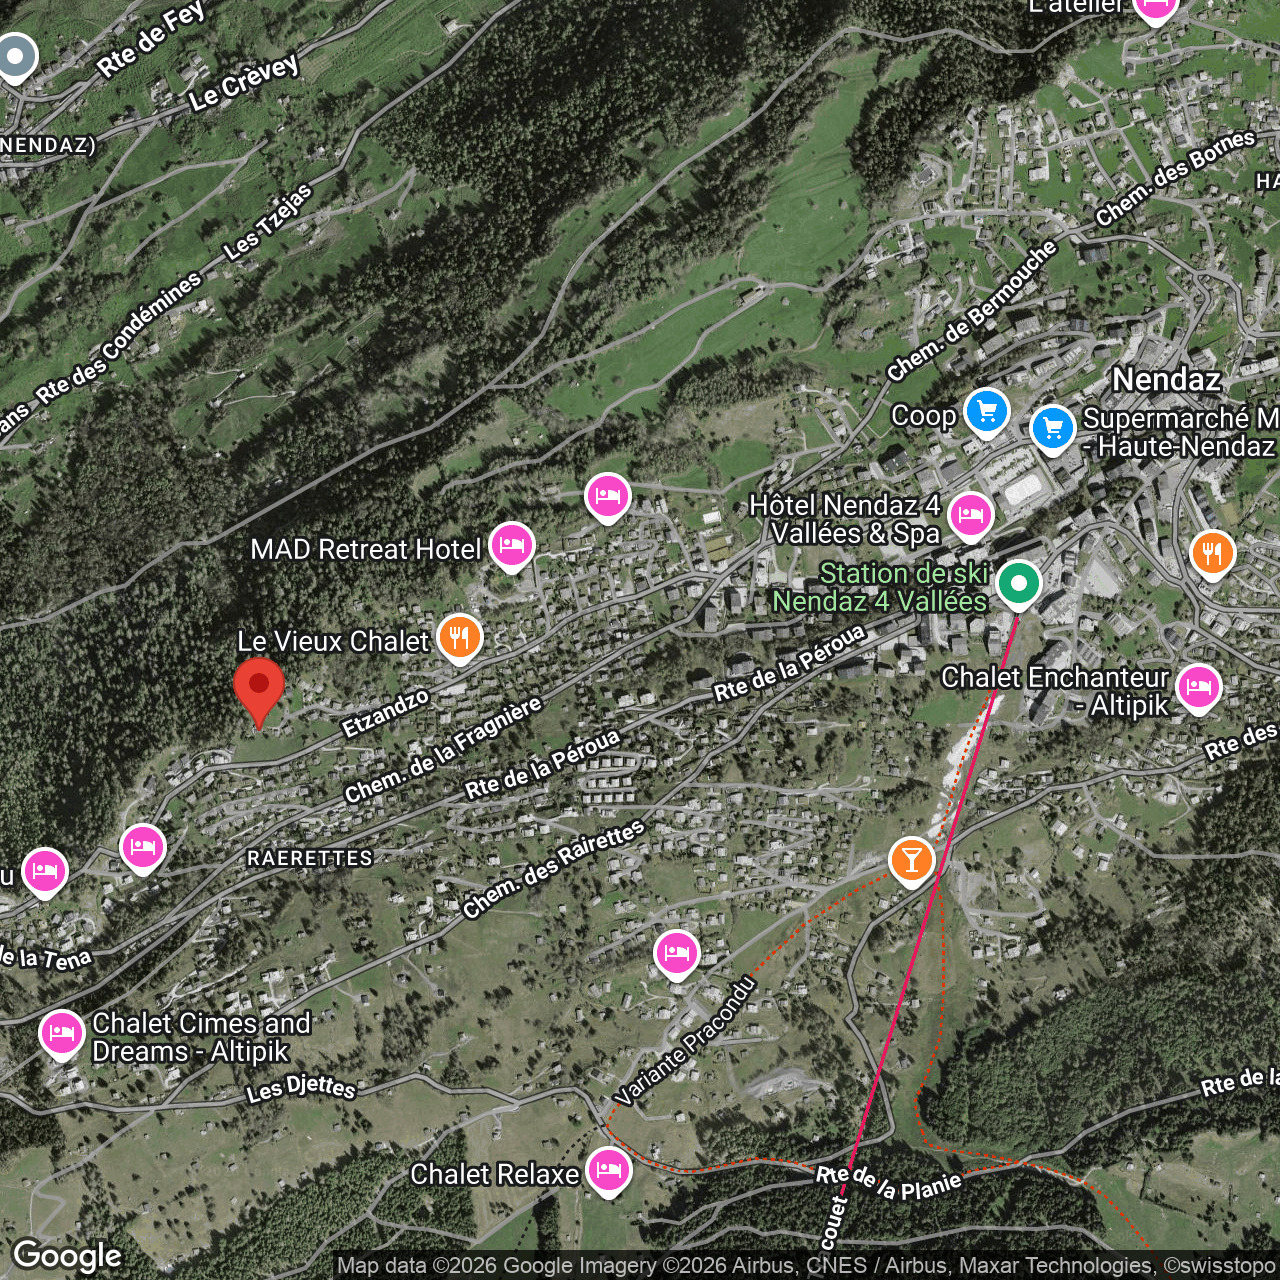Image resolution: width=1280 pixels, height=1280 pixels.
Task: Click the Supermarché Haute-Nendaz shopping cart icon
Action: pos(1052,429)
